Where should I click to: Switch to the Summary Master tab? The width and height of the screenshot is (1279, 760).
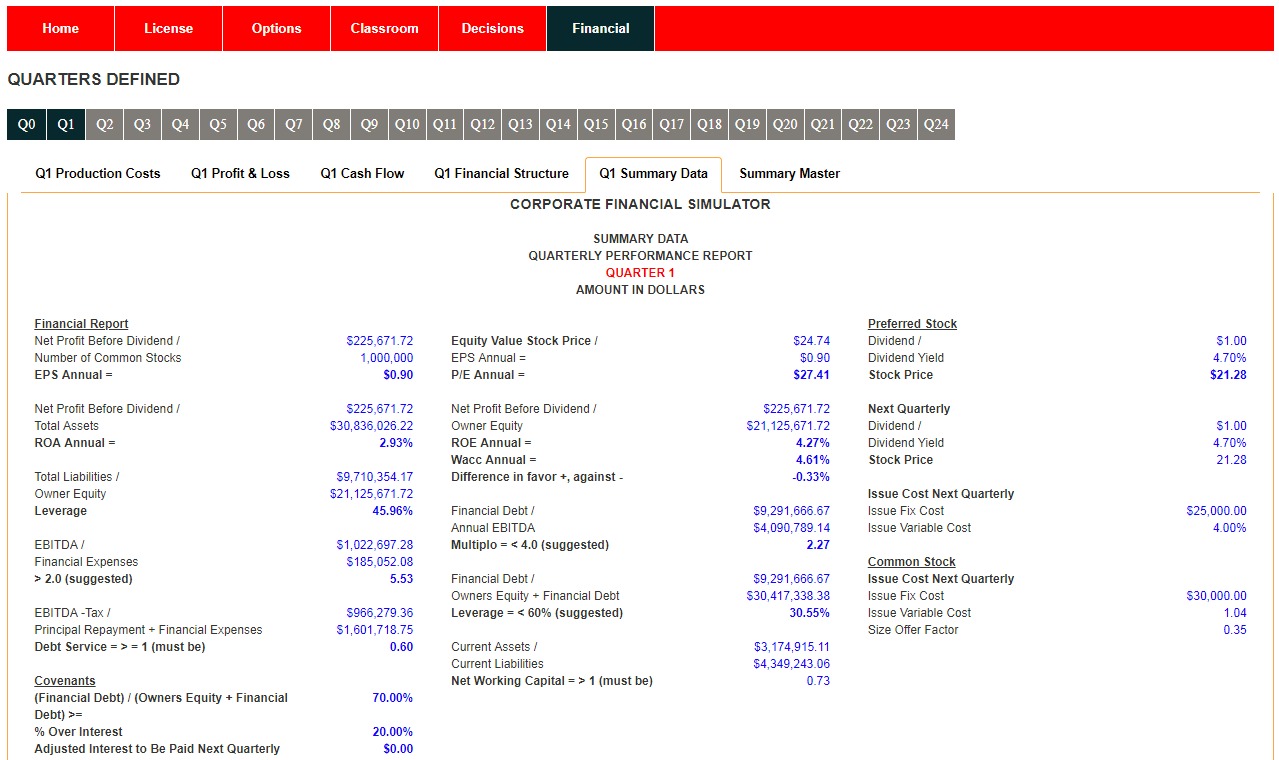[x=789, y=174]
